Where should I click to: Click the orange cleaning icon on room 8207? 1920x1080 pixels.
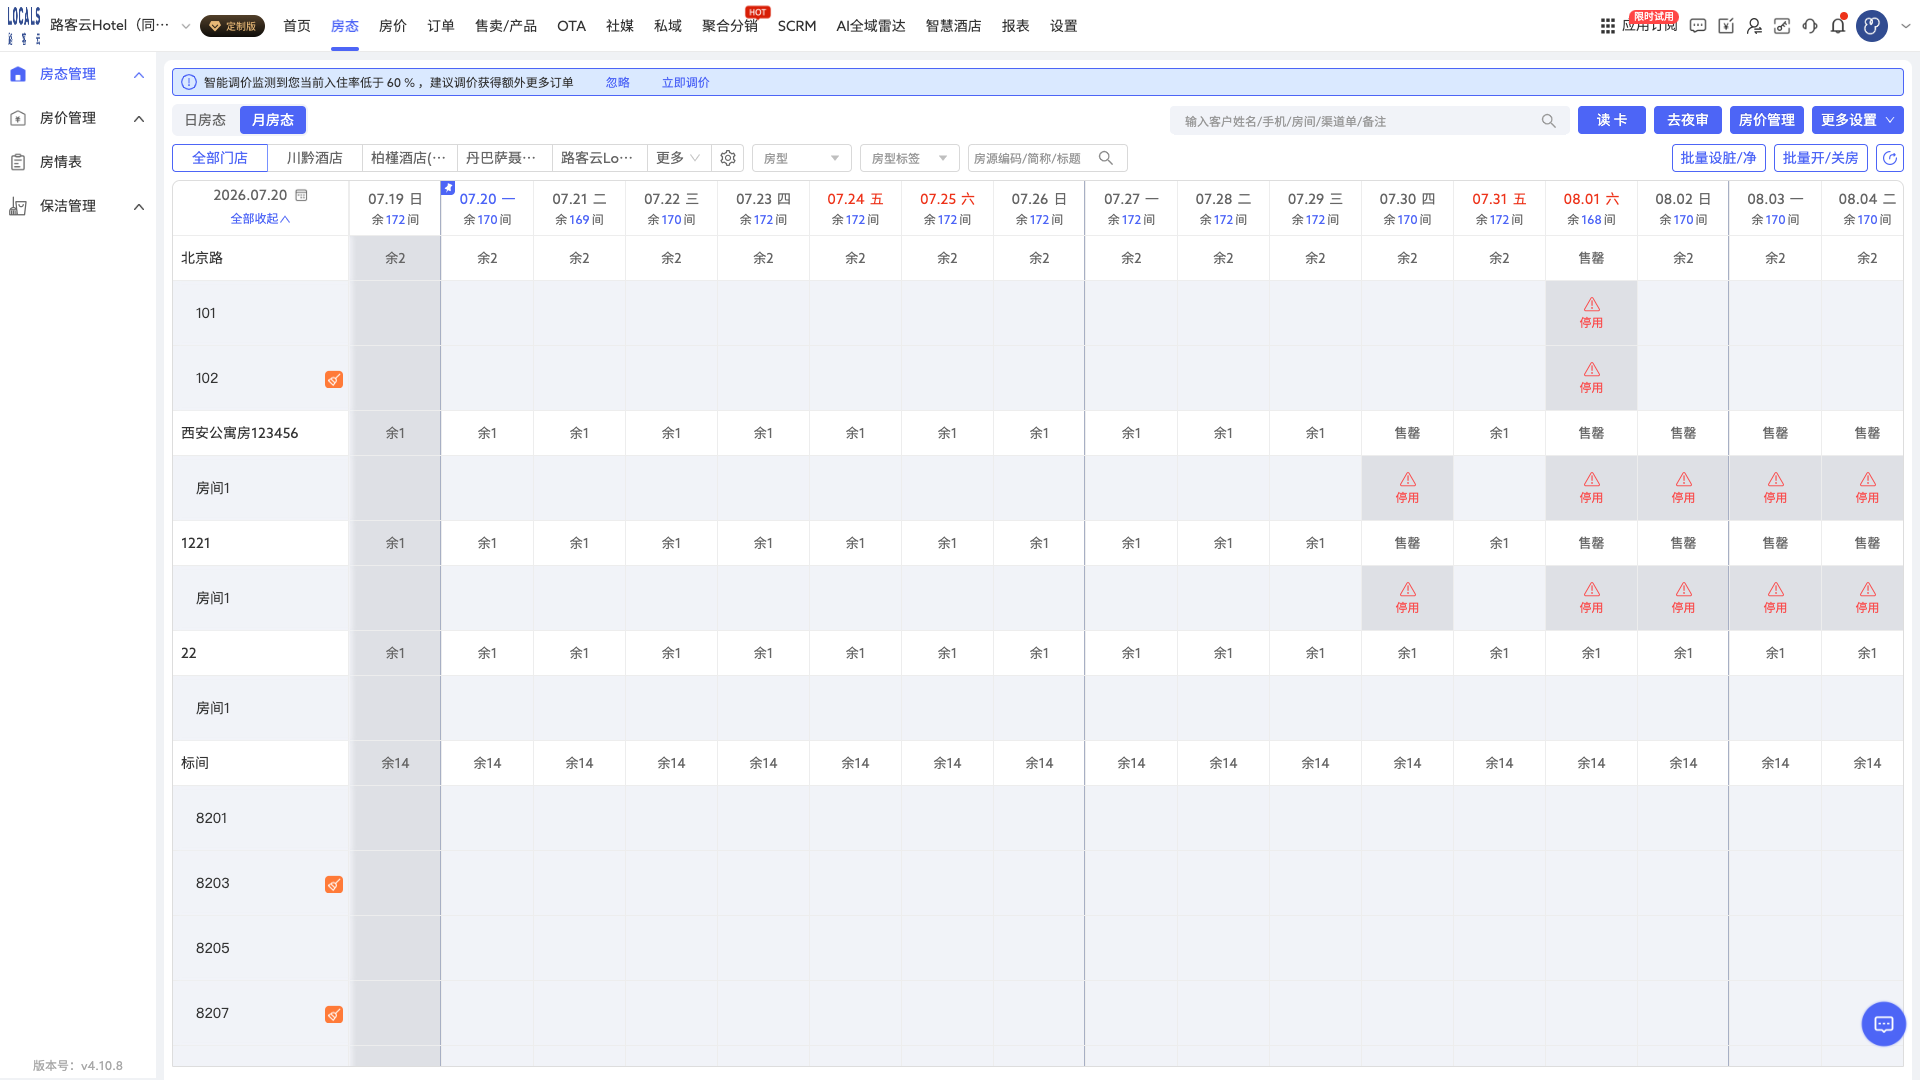click(x=334, y=1014)
